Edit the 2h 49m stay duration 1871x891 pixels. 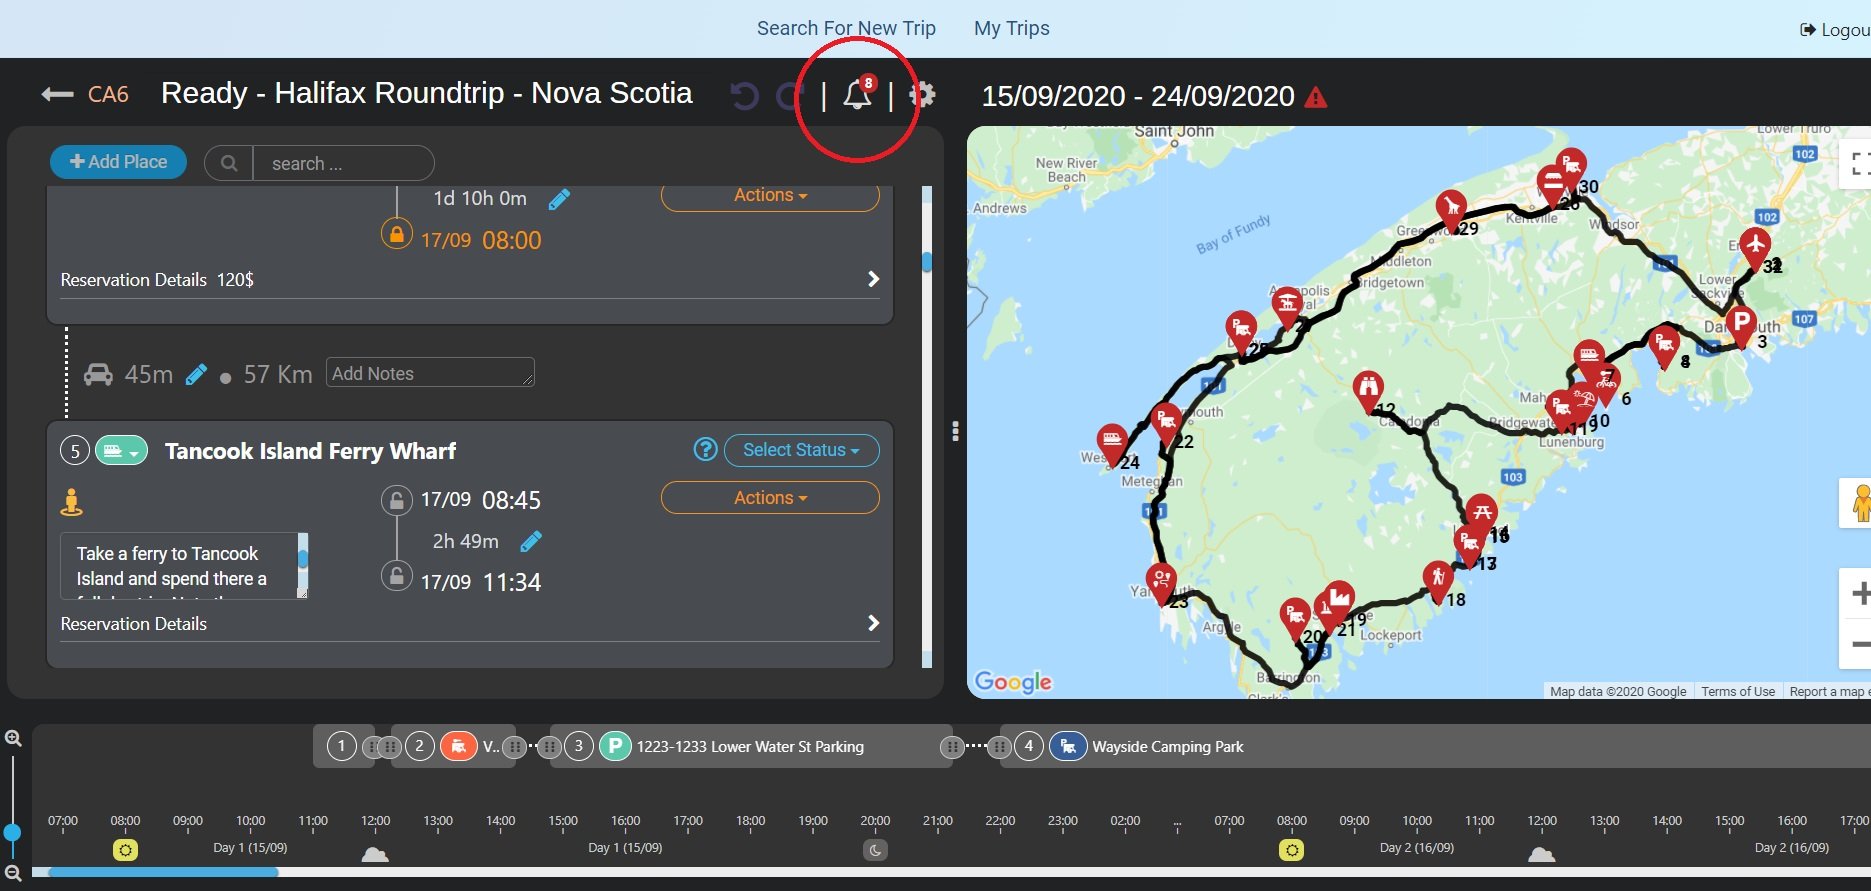pyautogui.click(x=531, y=542)
